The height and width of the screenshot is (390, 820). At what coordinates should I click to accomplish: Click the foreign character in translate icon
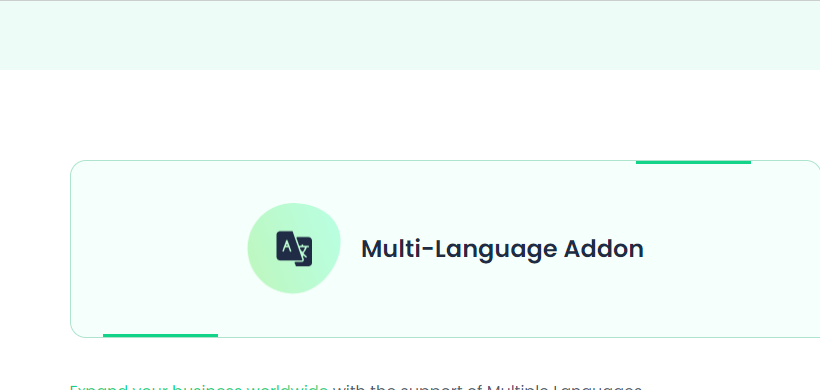coord(304,251)
